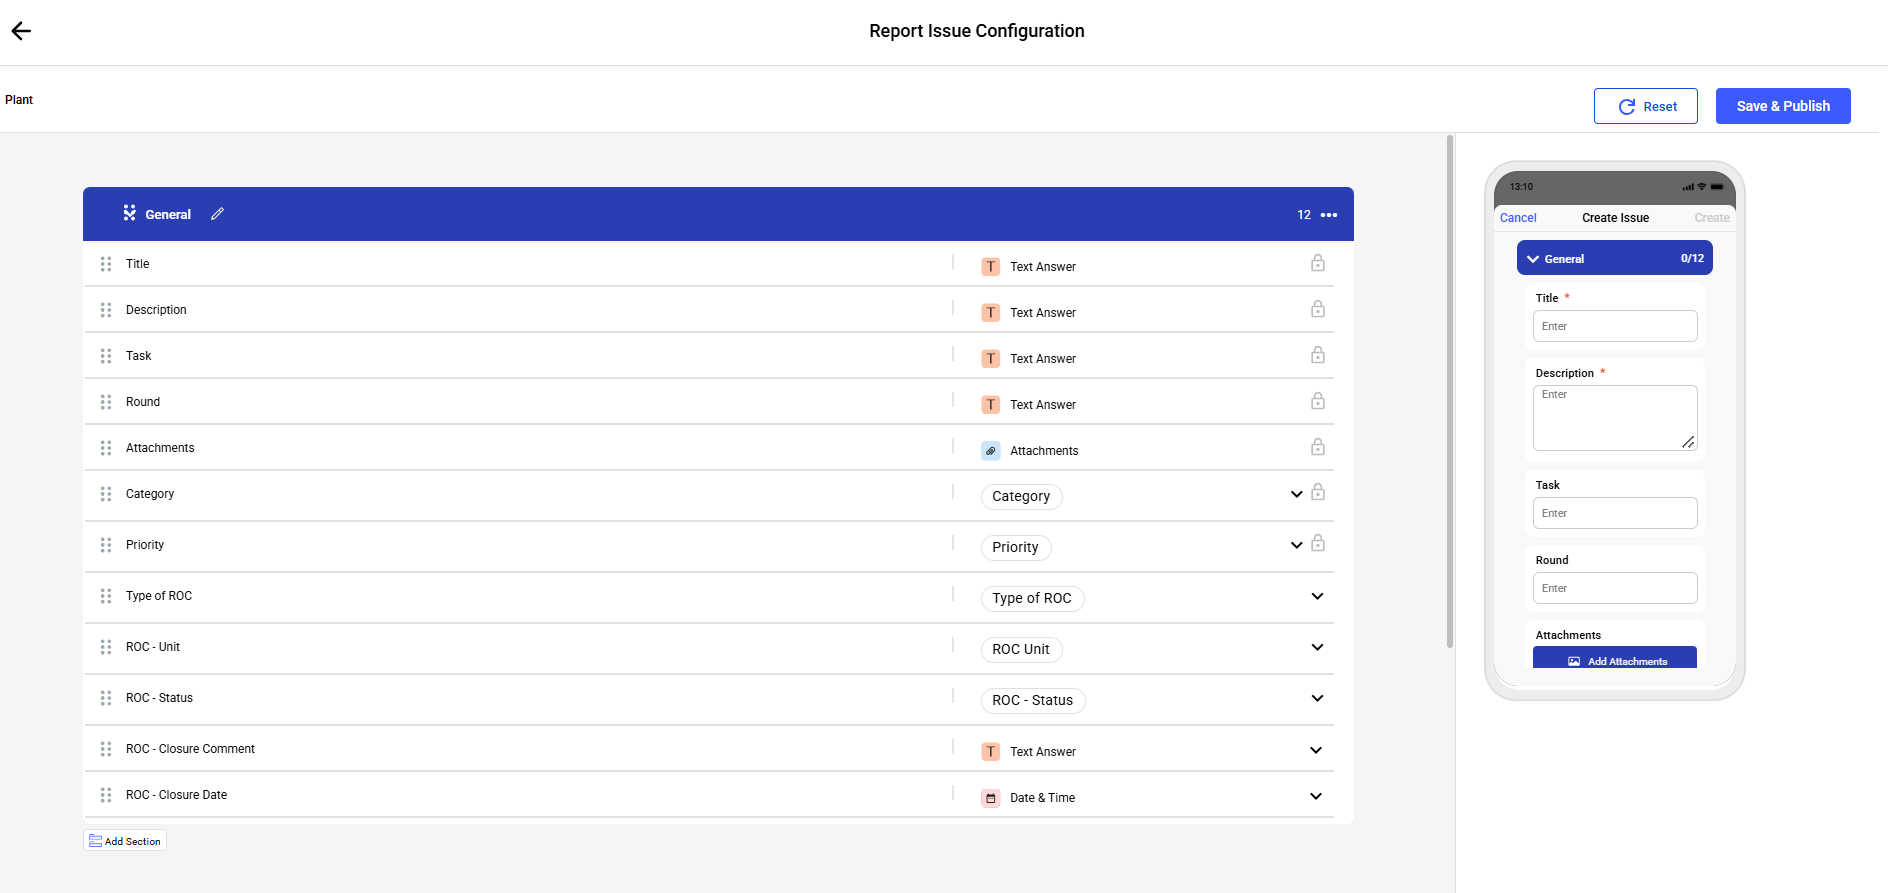Expand the ROC - Unit row chevron
Viewport: 1888px width, 893px height.
[x=1317, y=647]
